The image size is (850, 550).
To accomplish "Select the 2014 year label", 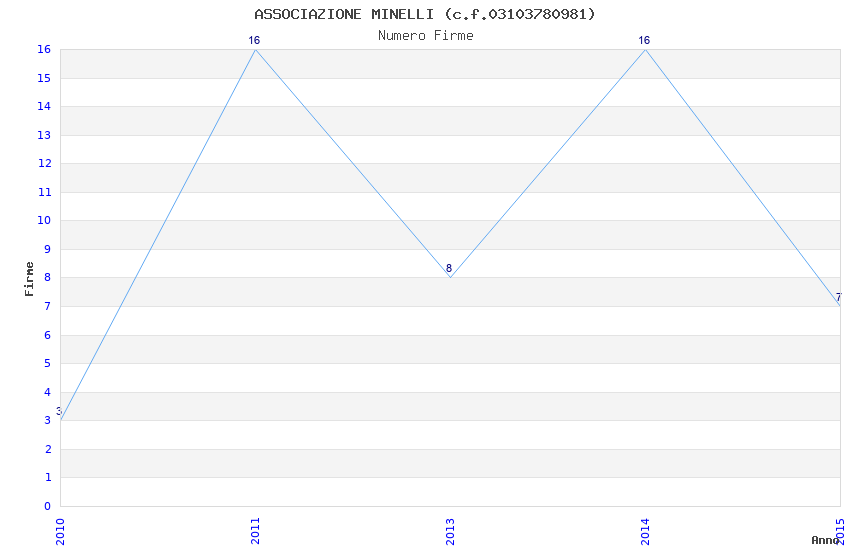I will (x=645, y=531).
